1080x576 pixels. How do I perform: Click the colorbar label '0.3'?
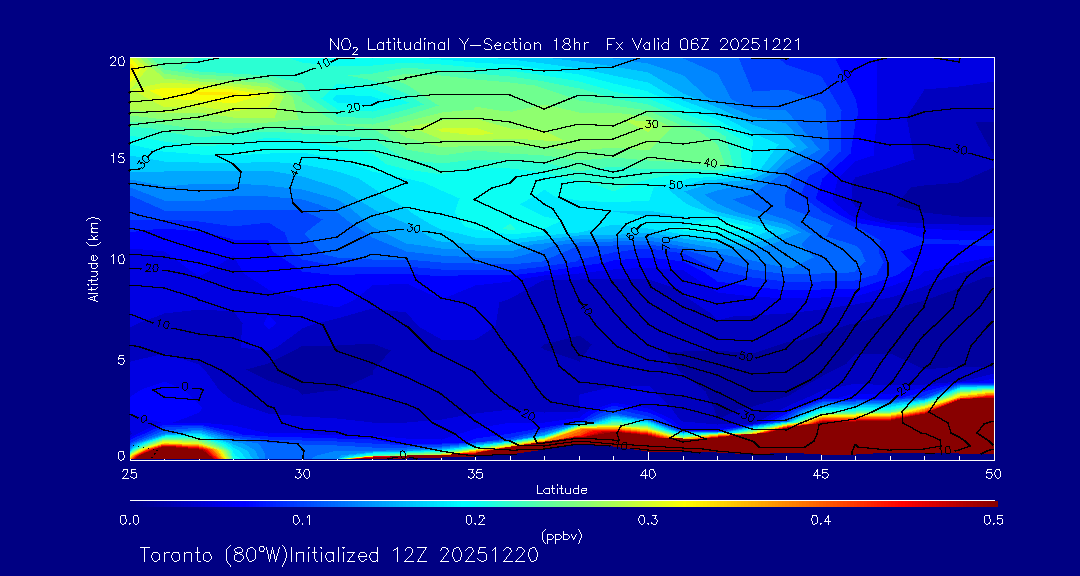(x=648, y=521)
